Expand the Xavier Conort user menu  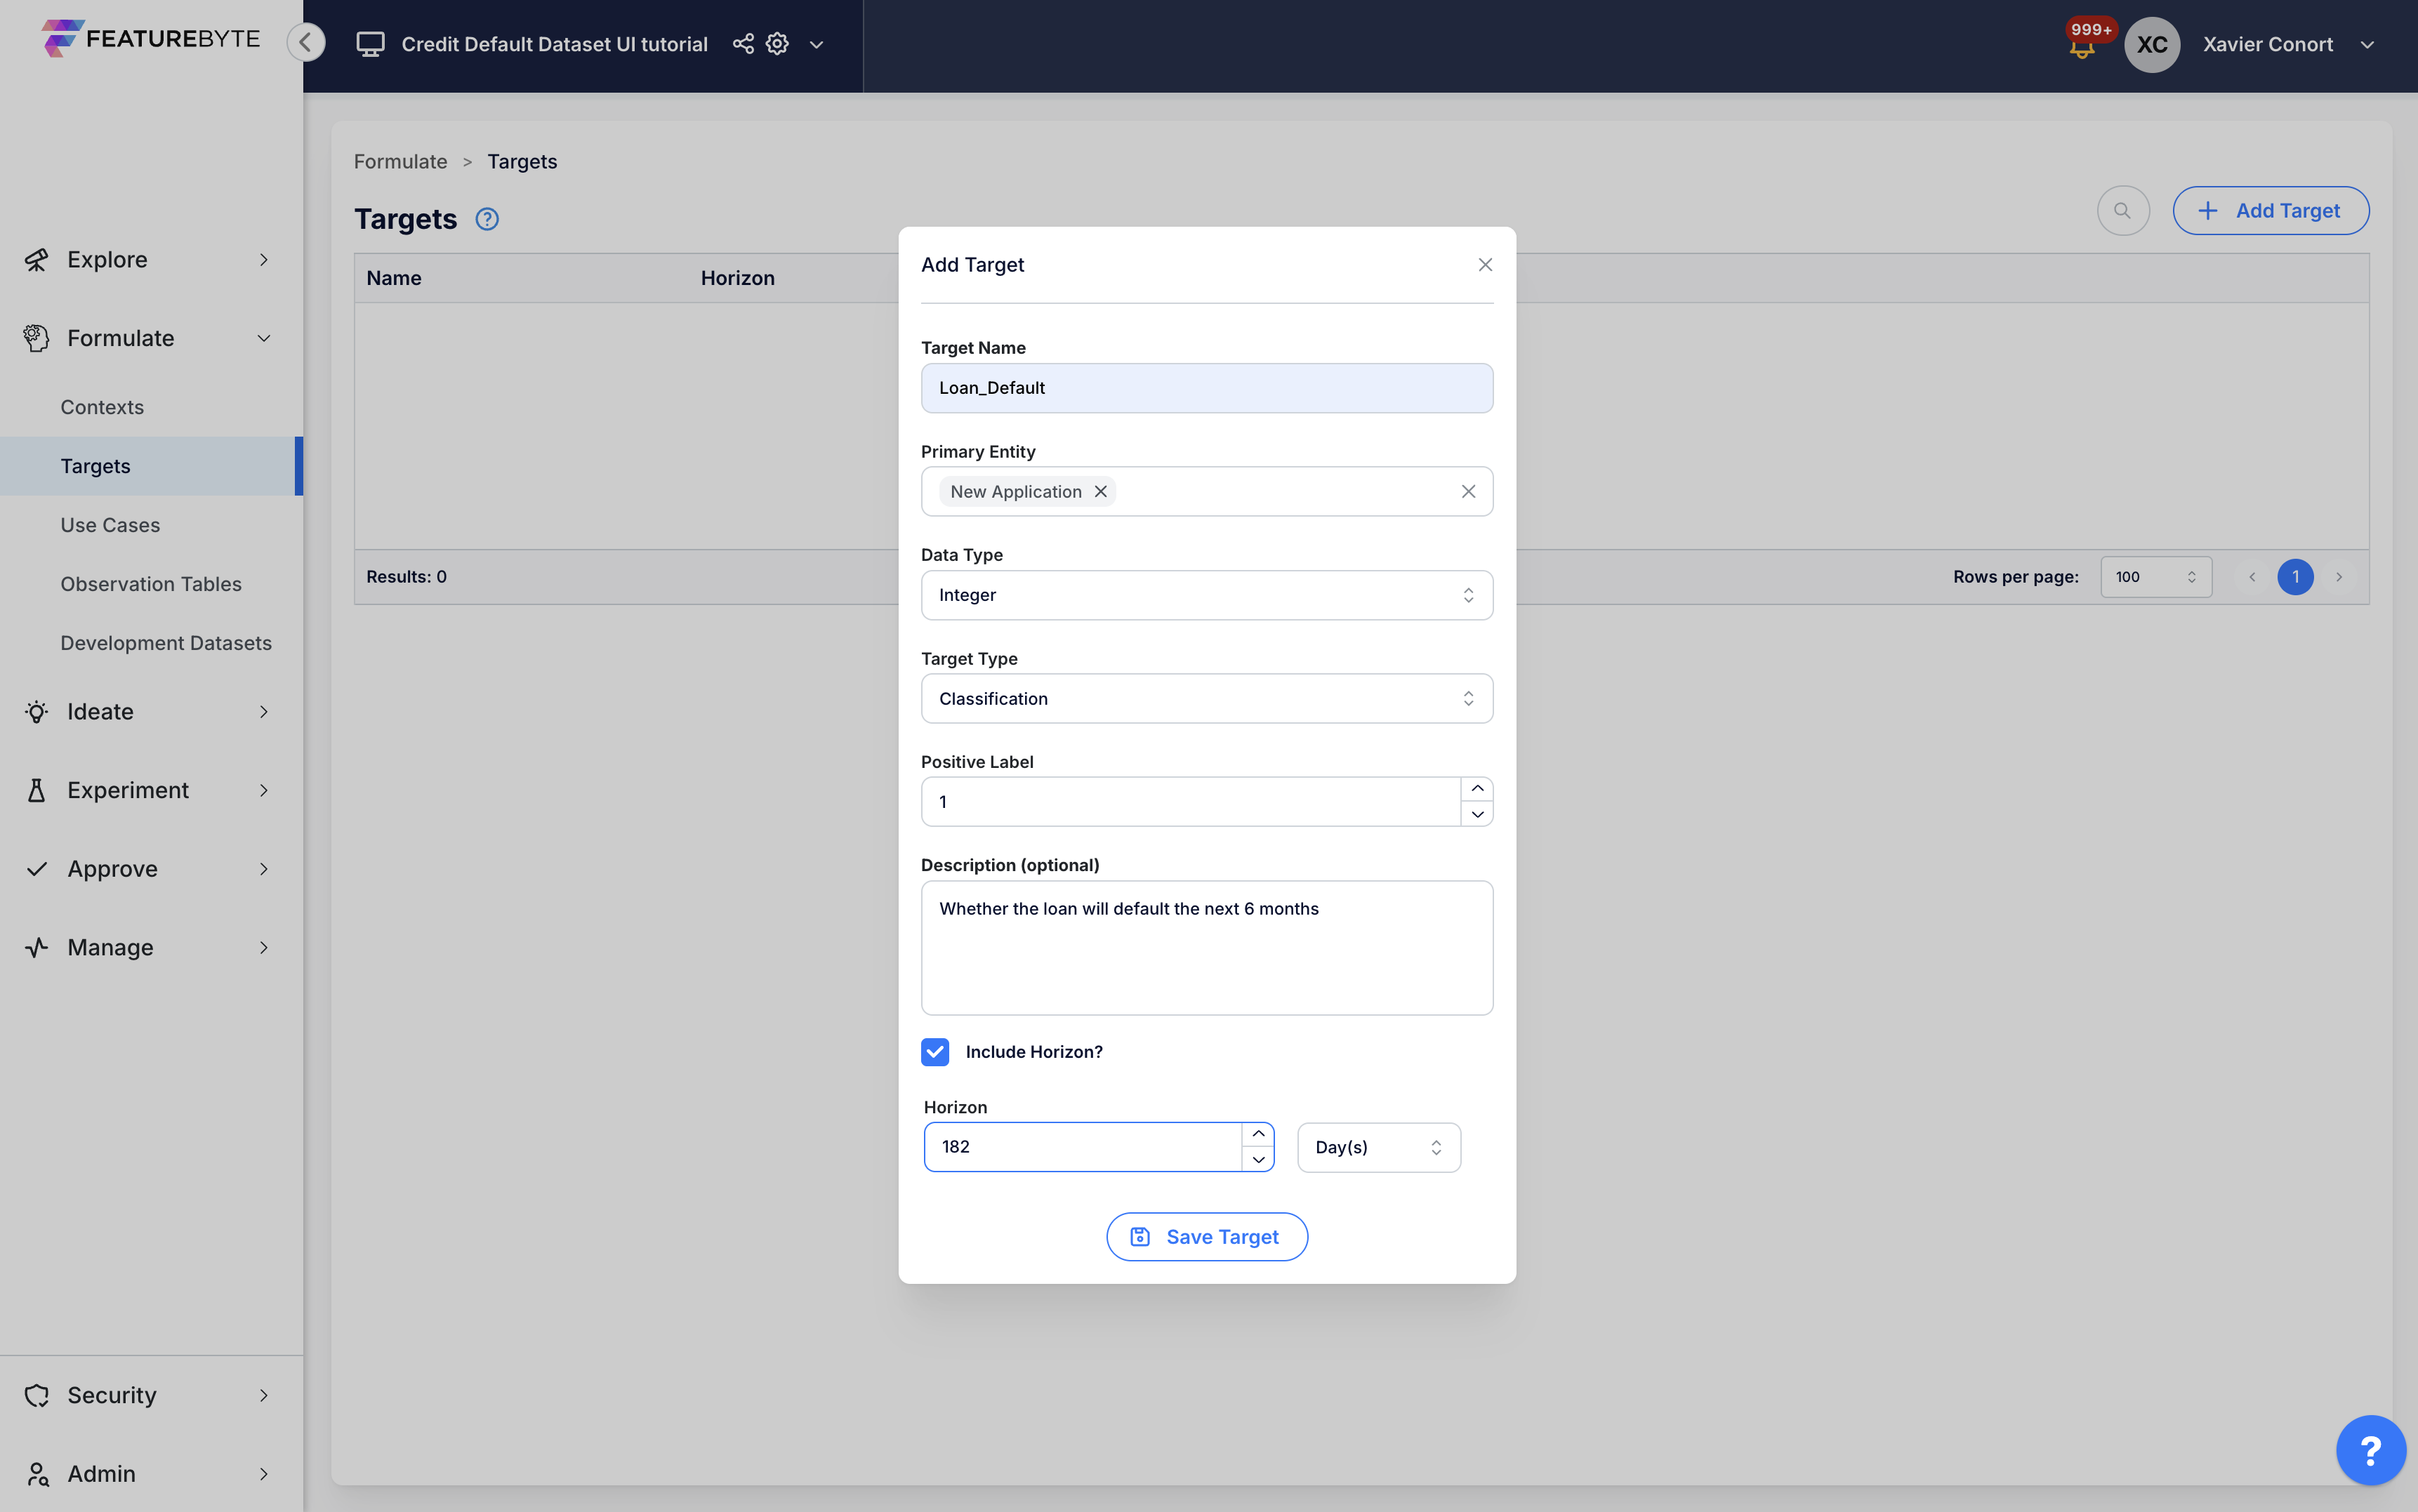pos(2368,44)
